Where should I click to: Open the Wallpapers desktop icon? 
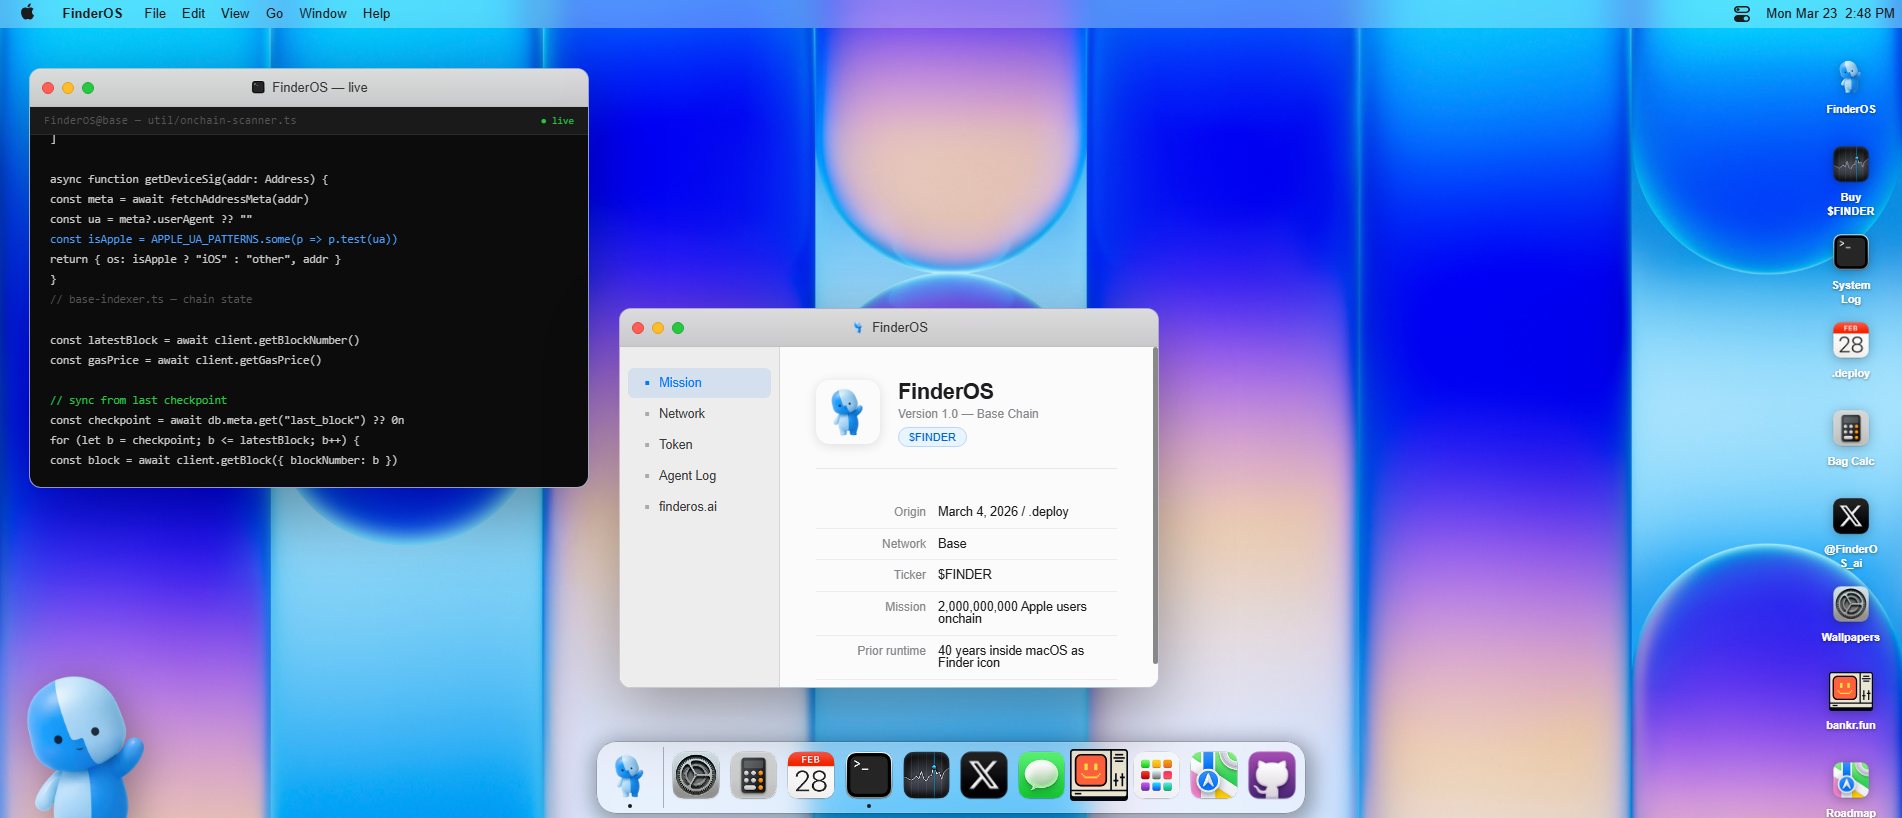click(x=1851, y=614)
